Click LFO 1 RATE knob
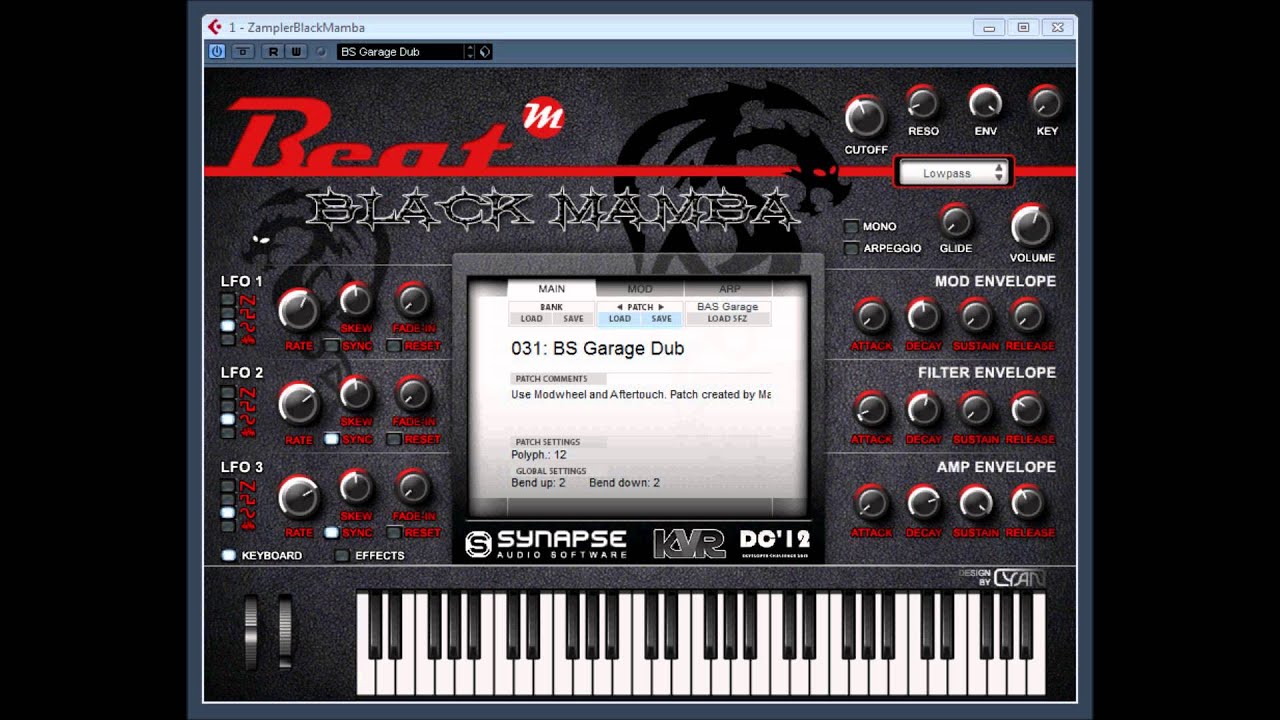 [299, 309]
